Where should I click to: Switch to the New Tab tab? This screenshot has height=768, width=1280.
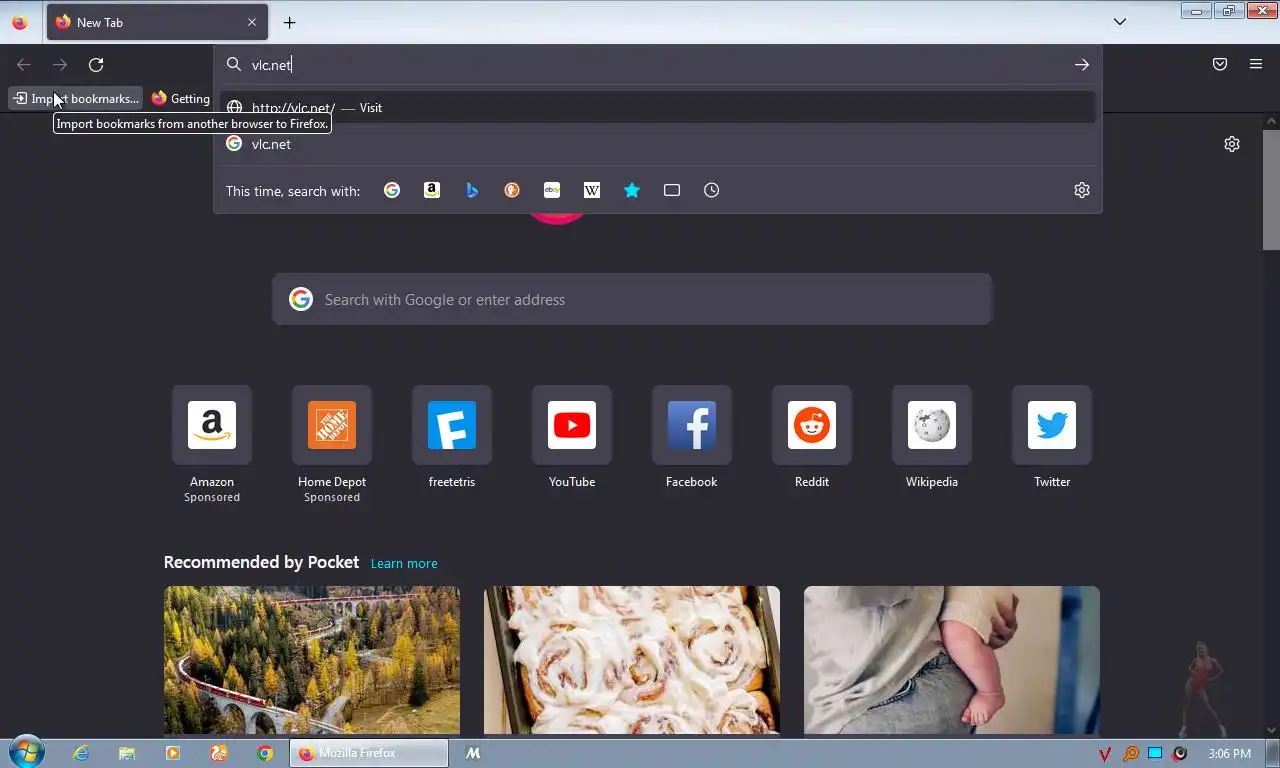(x=156, y=22)
